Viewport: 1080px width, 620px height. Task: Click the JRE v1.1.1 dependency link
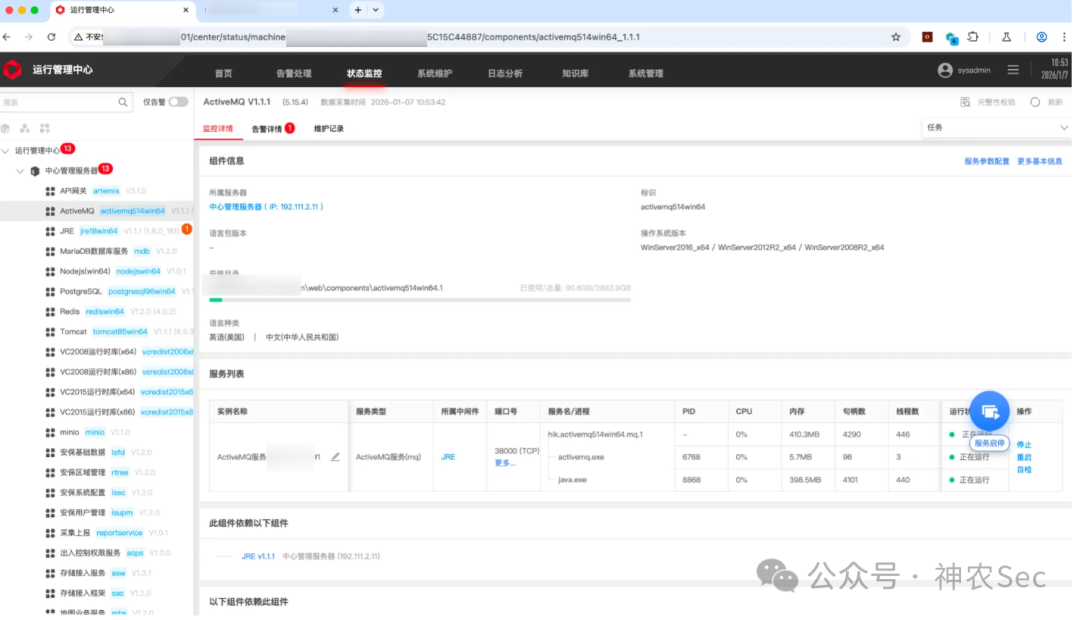(x=258, y=557)
